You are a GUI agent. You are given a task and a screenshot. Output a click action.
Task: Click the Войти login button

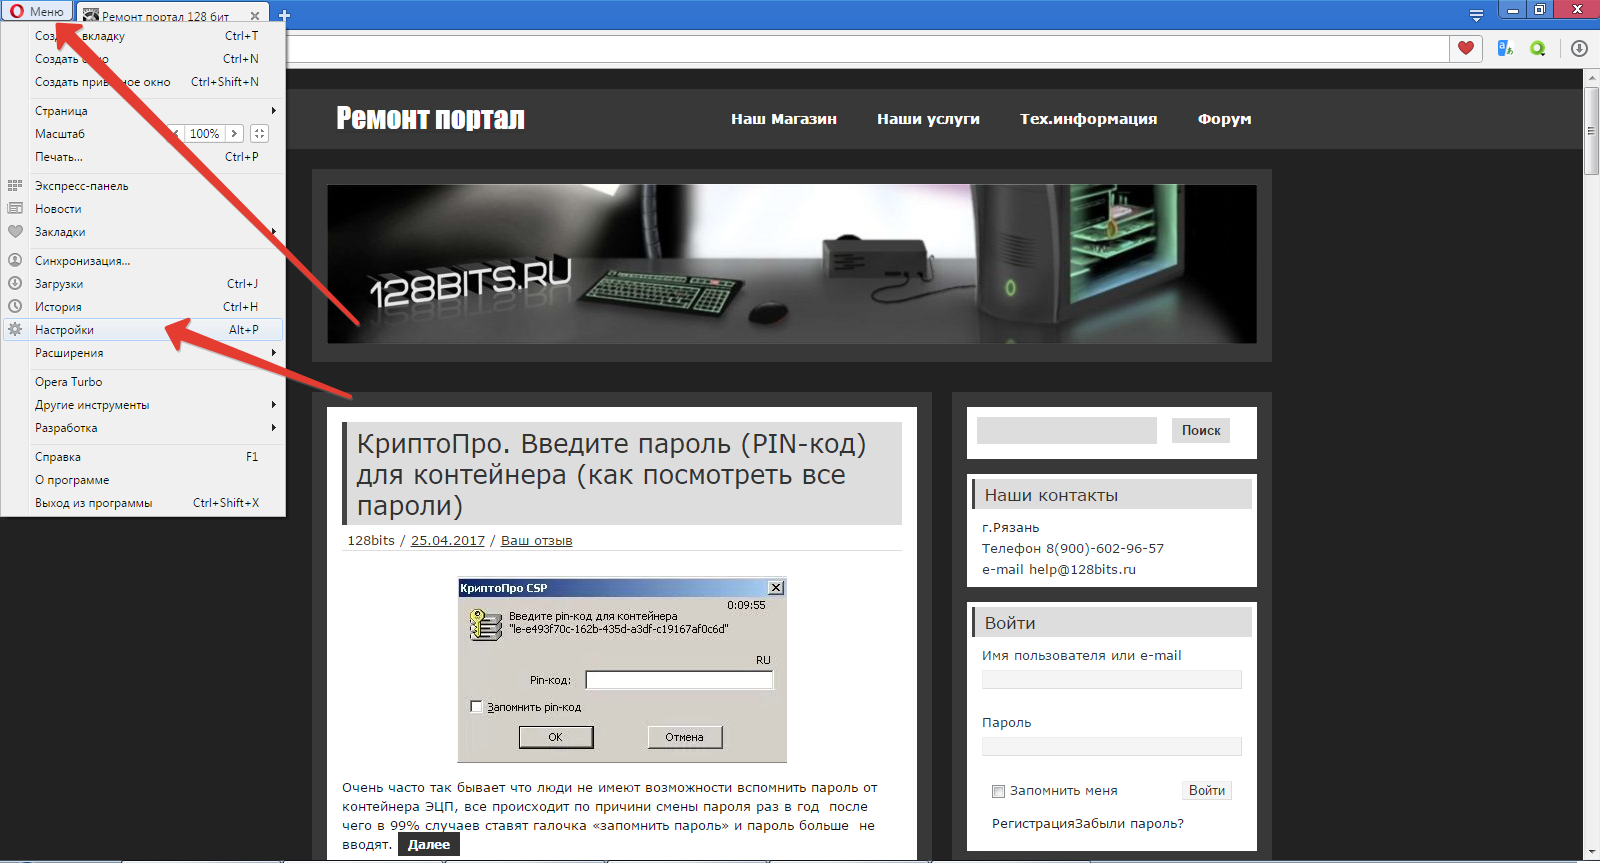pos(1207,790)
